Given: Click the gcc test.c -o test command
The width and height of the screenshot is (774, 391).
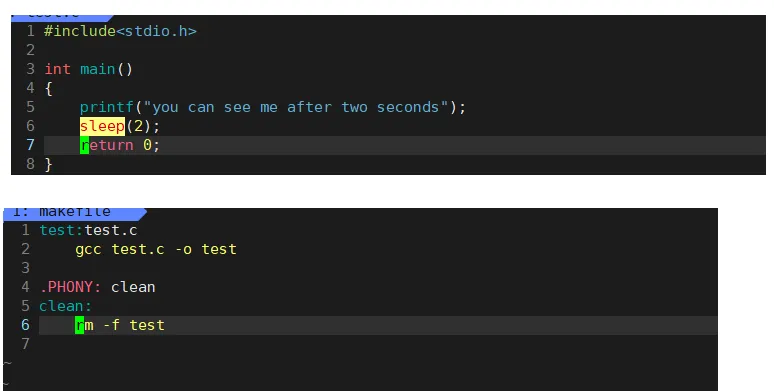Looking at the screenshot, I should tap(156, 249).
